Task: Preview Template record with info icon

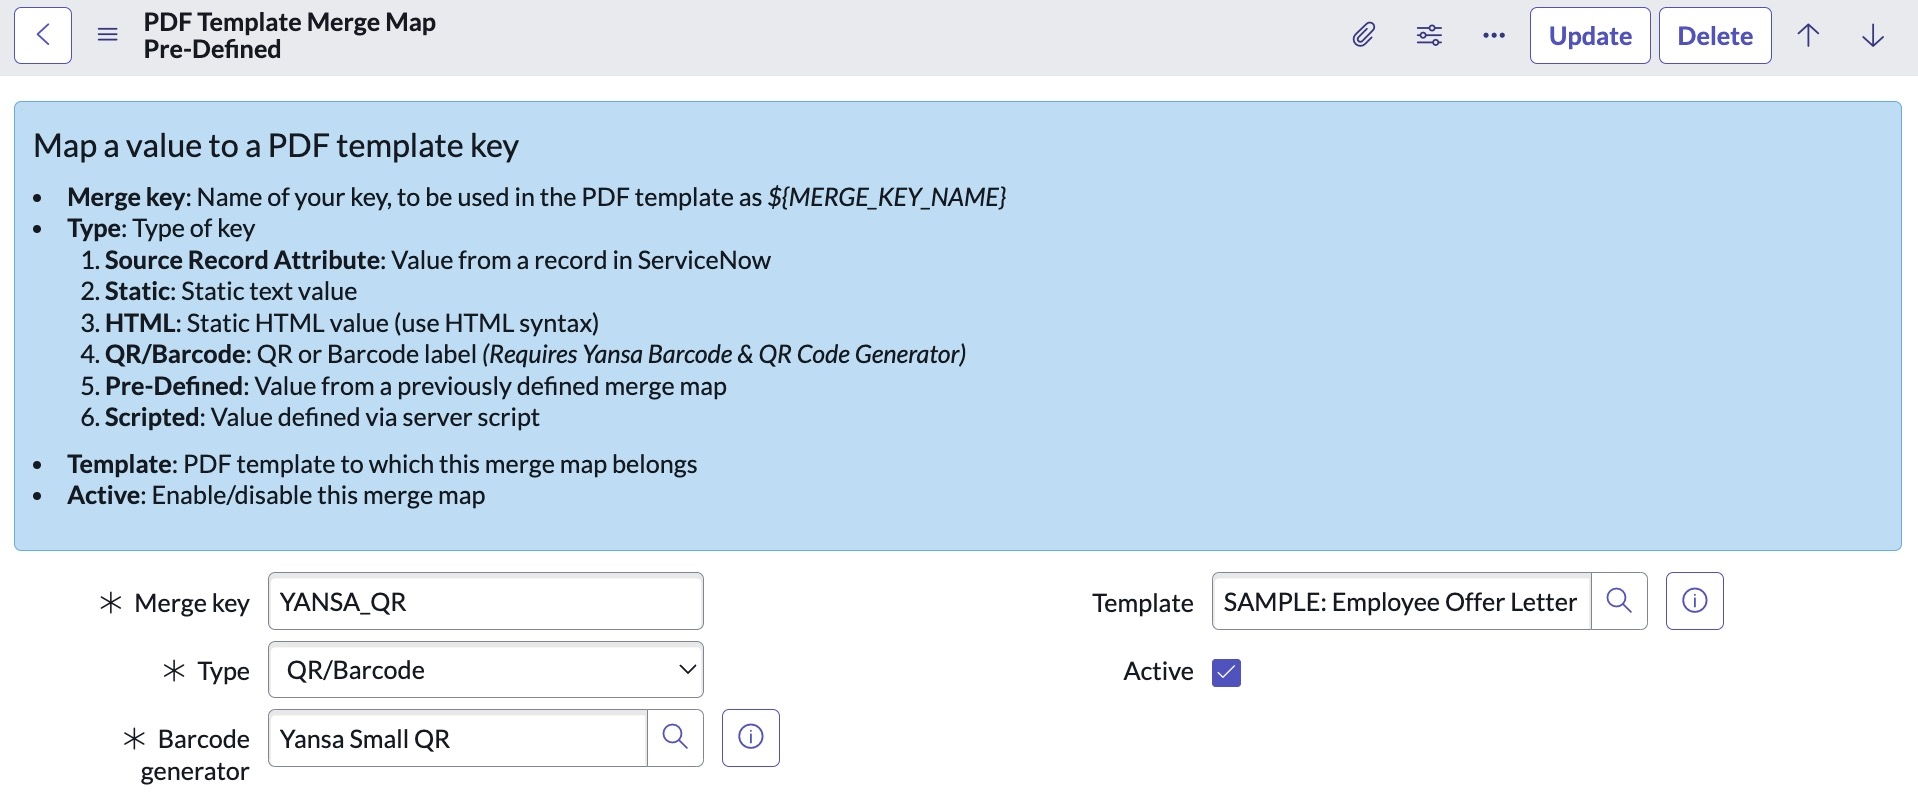Action: point(1694,601)
